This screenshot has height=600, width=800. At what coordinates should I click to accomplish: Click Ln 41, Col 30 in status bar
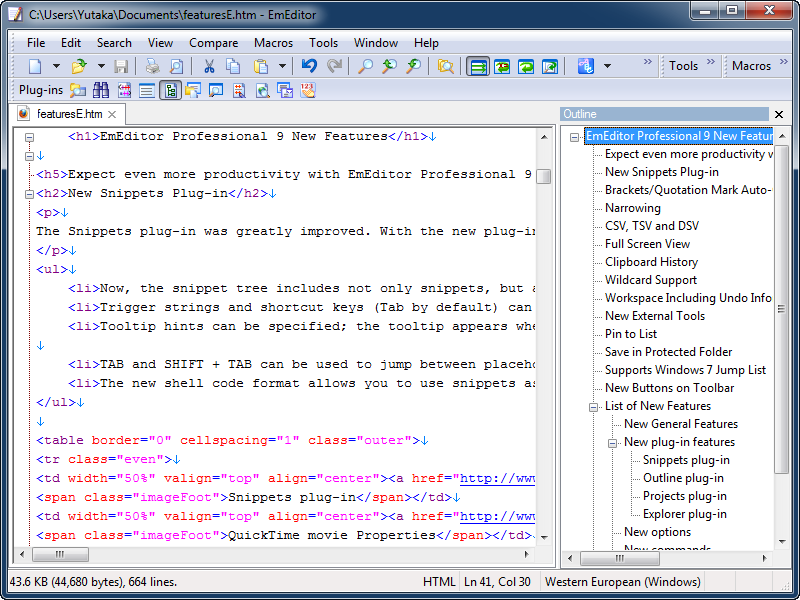[497, 582]
